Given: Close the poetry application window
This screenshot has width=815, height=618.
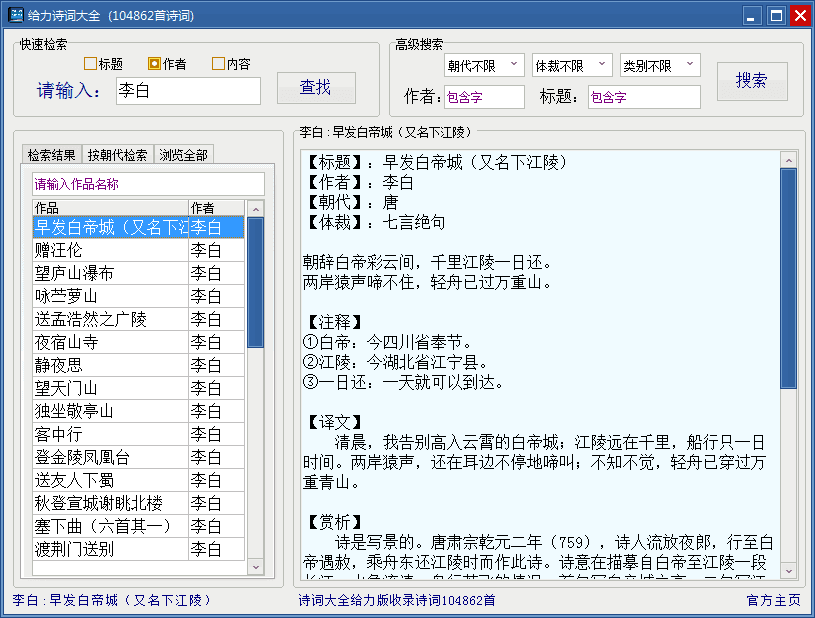Looking at the screenshot, I should click(800, 15).
